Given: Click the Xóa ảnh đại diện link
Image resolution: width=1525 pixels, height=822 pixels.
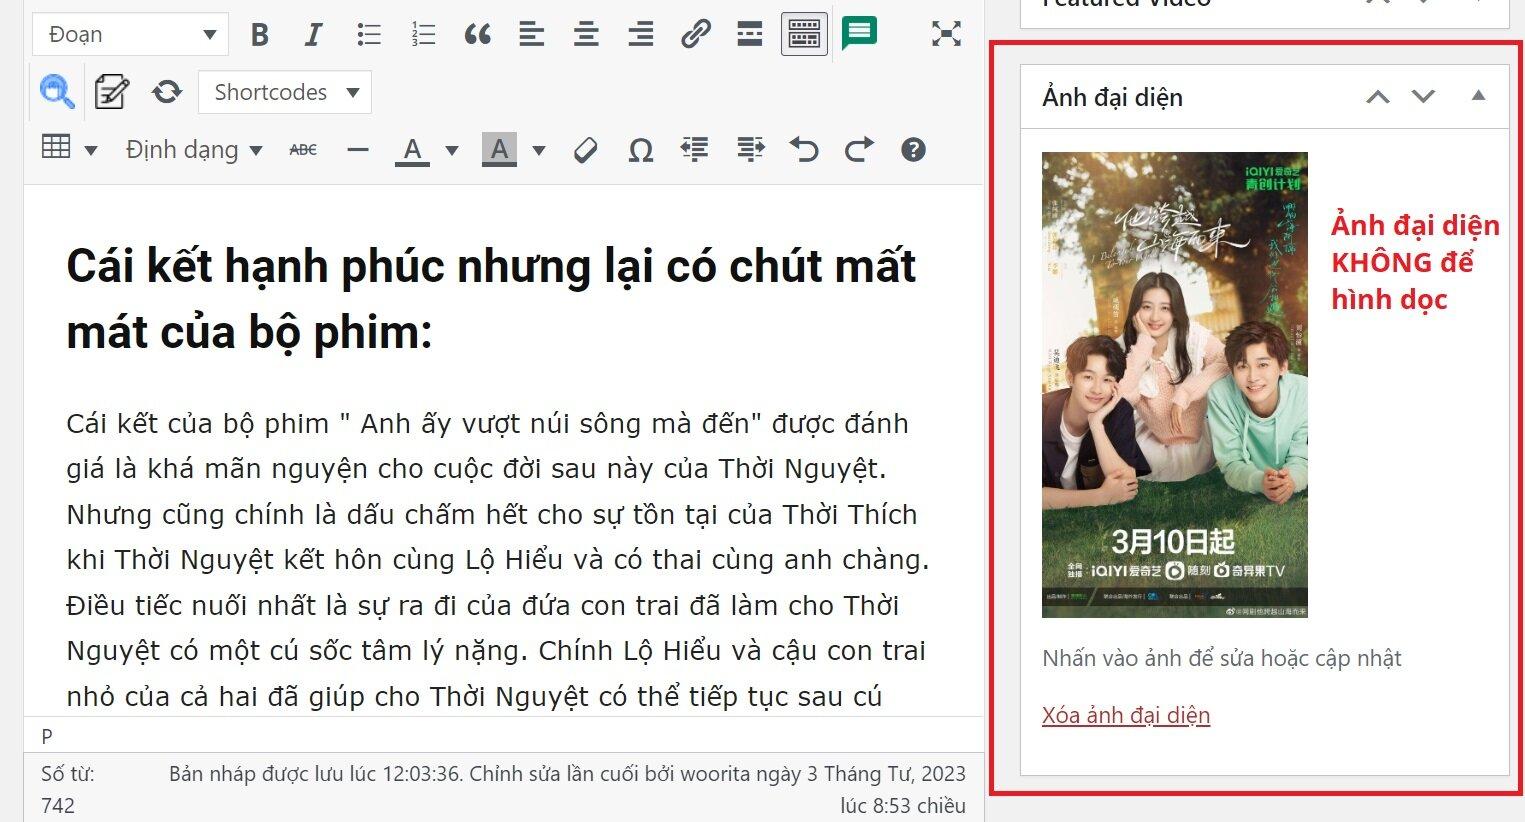Looking at the screenshot, I should [x=1125, y=714].
